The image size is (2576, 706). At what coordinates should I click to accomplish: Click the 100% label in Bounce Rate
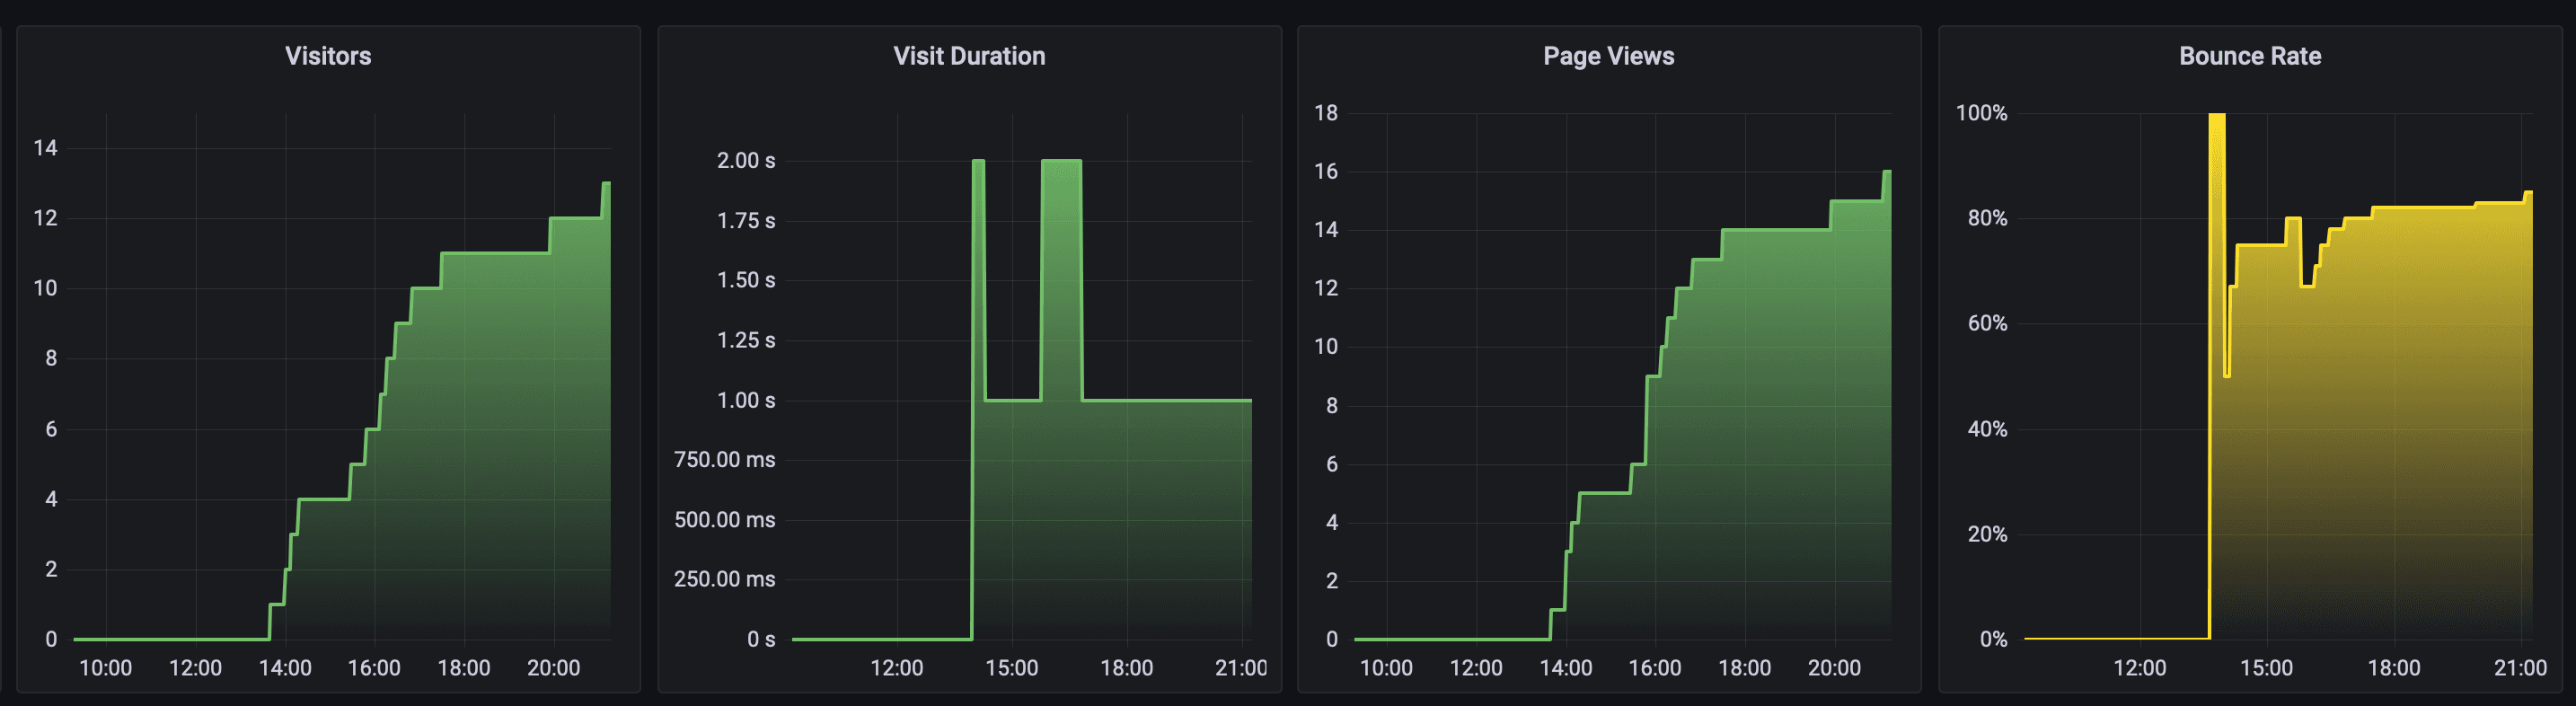1981,113
